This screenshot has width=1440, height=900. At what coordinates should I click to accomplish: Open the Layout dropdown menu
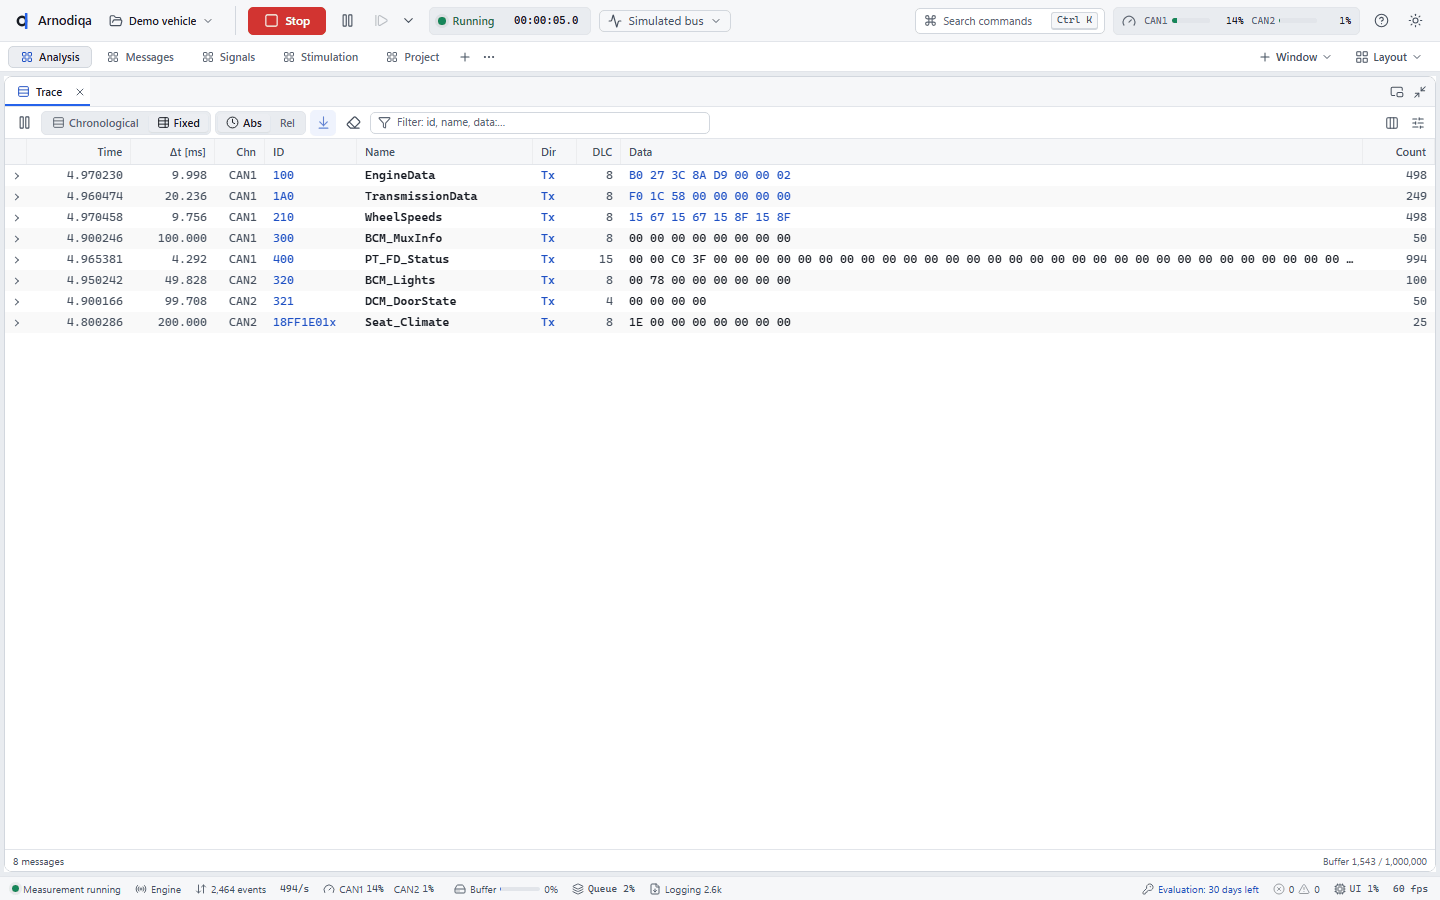tap(1388, 57)
